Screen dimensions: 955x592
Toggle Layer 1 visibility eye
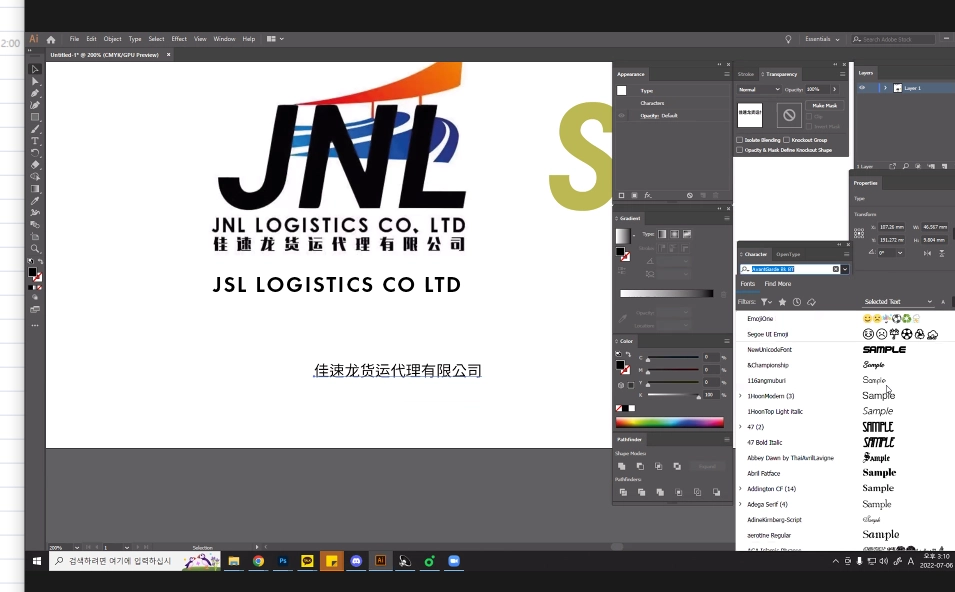(862, 88)
